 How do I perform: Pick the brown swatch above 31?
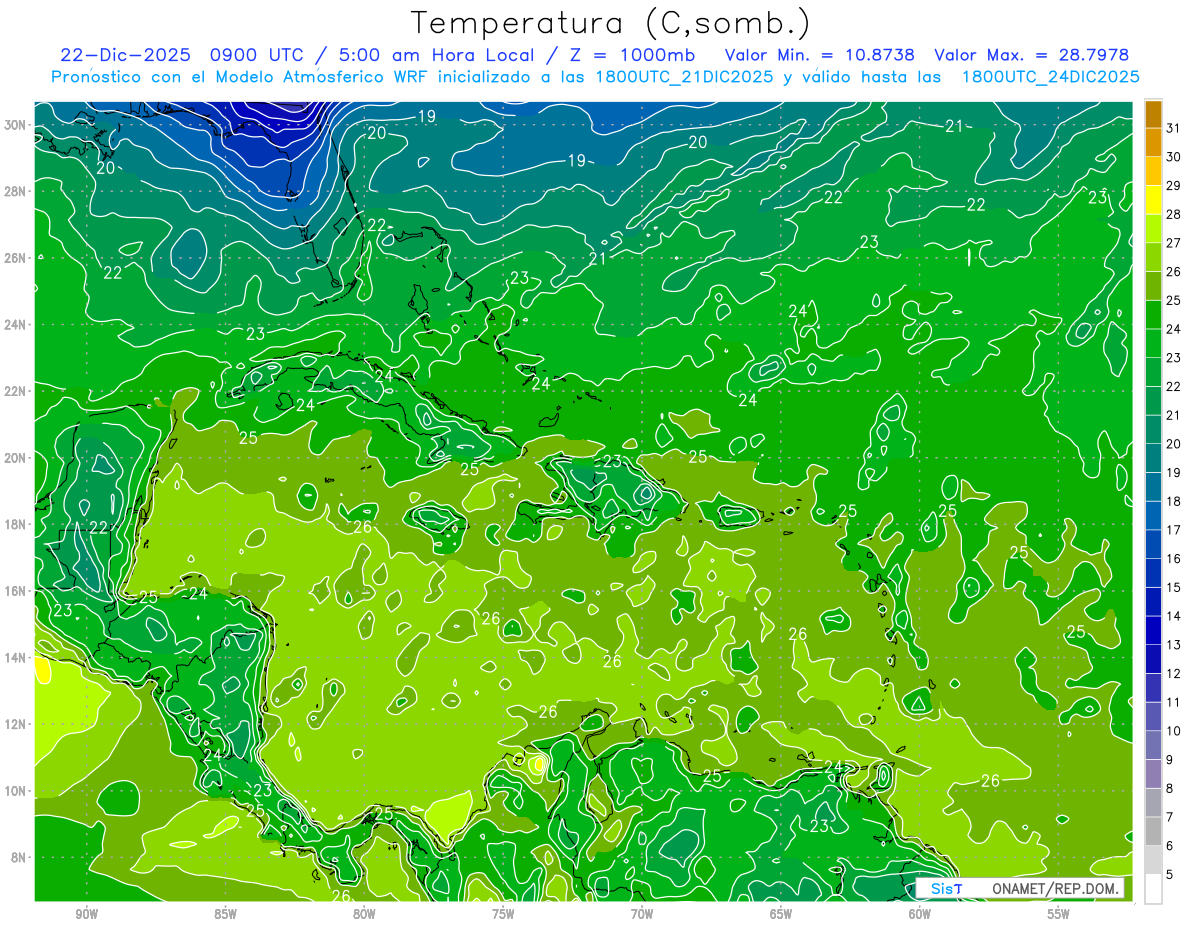point(1154,113)
